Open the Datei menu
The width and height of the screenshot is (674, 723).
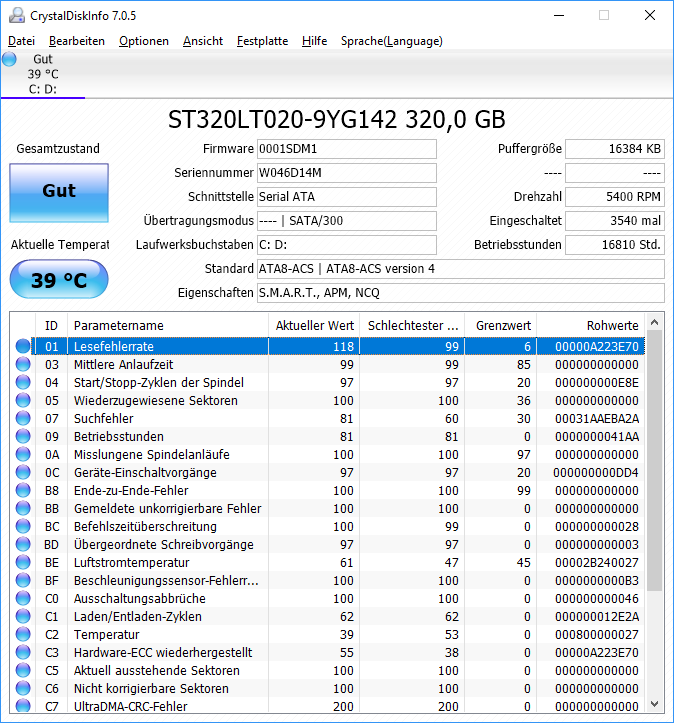pos(21,41)
